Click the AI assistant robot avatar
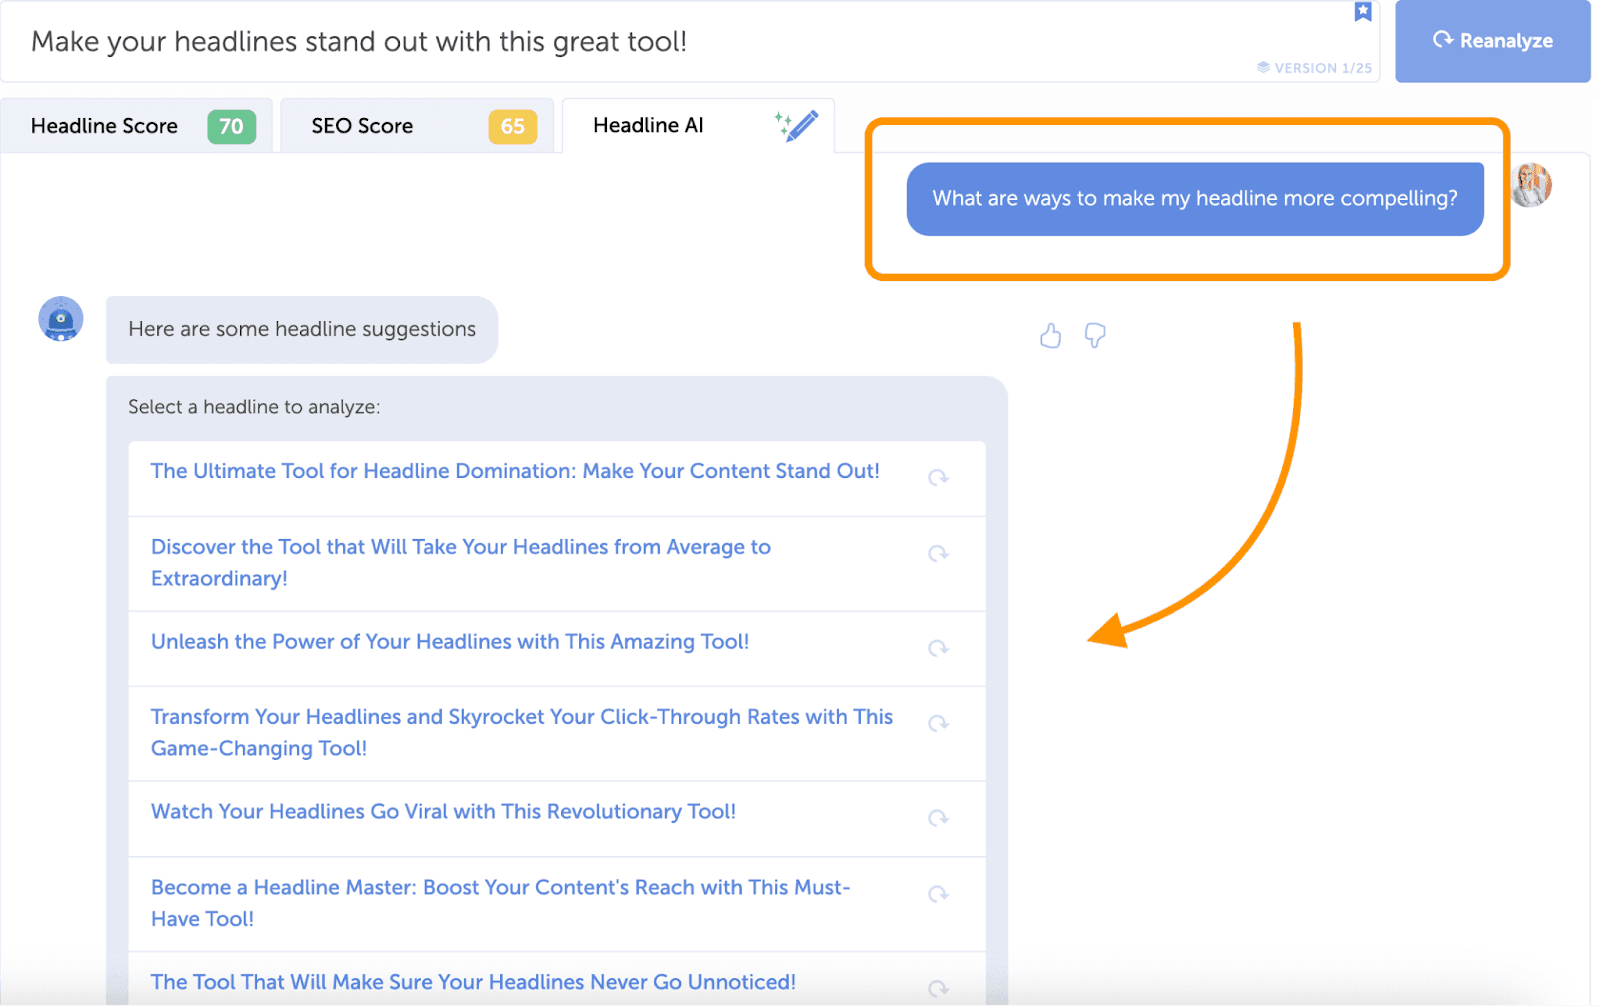This screenshot has width=1600, height=1006. [x=60, y=320]
